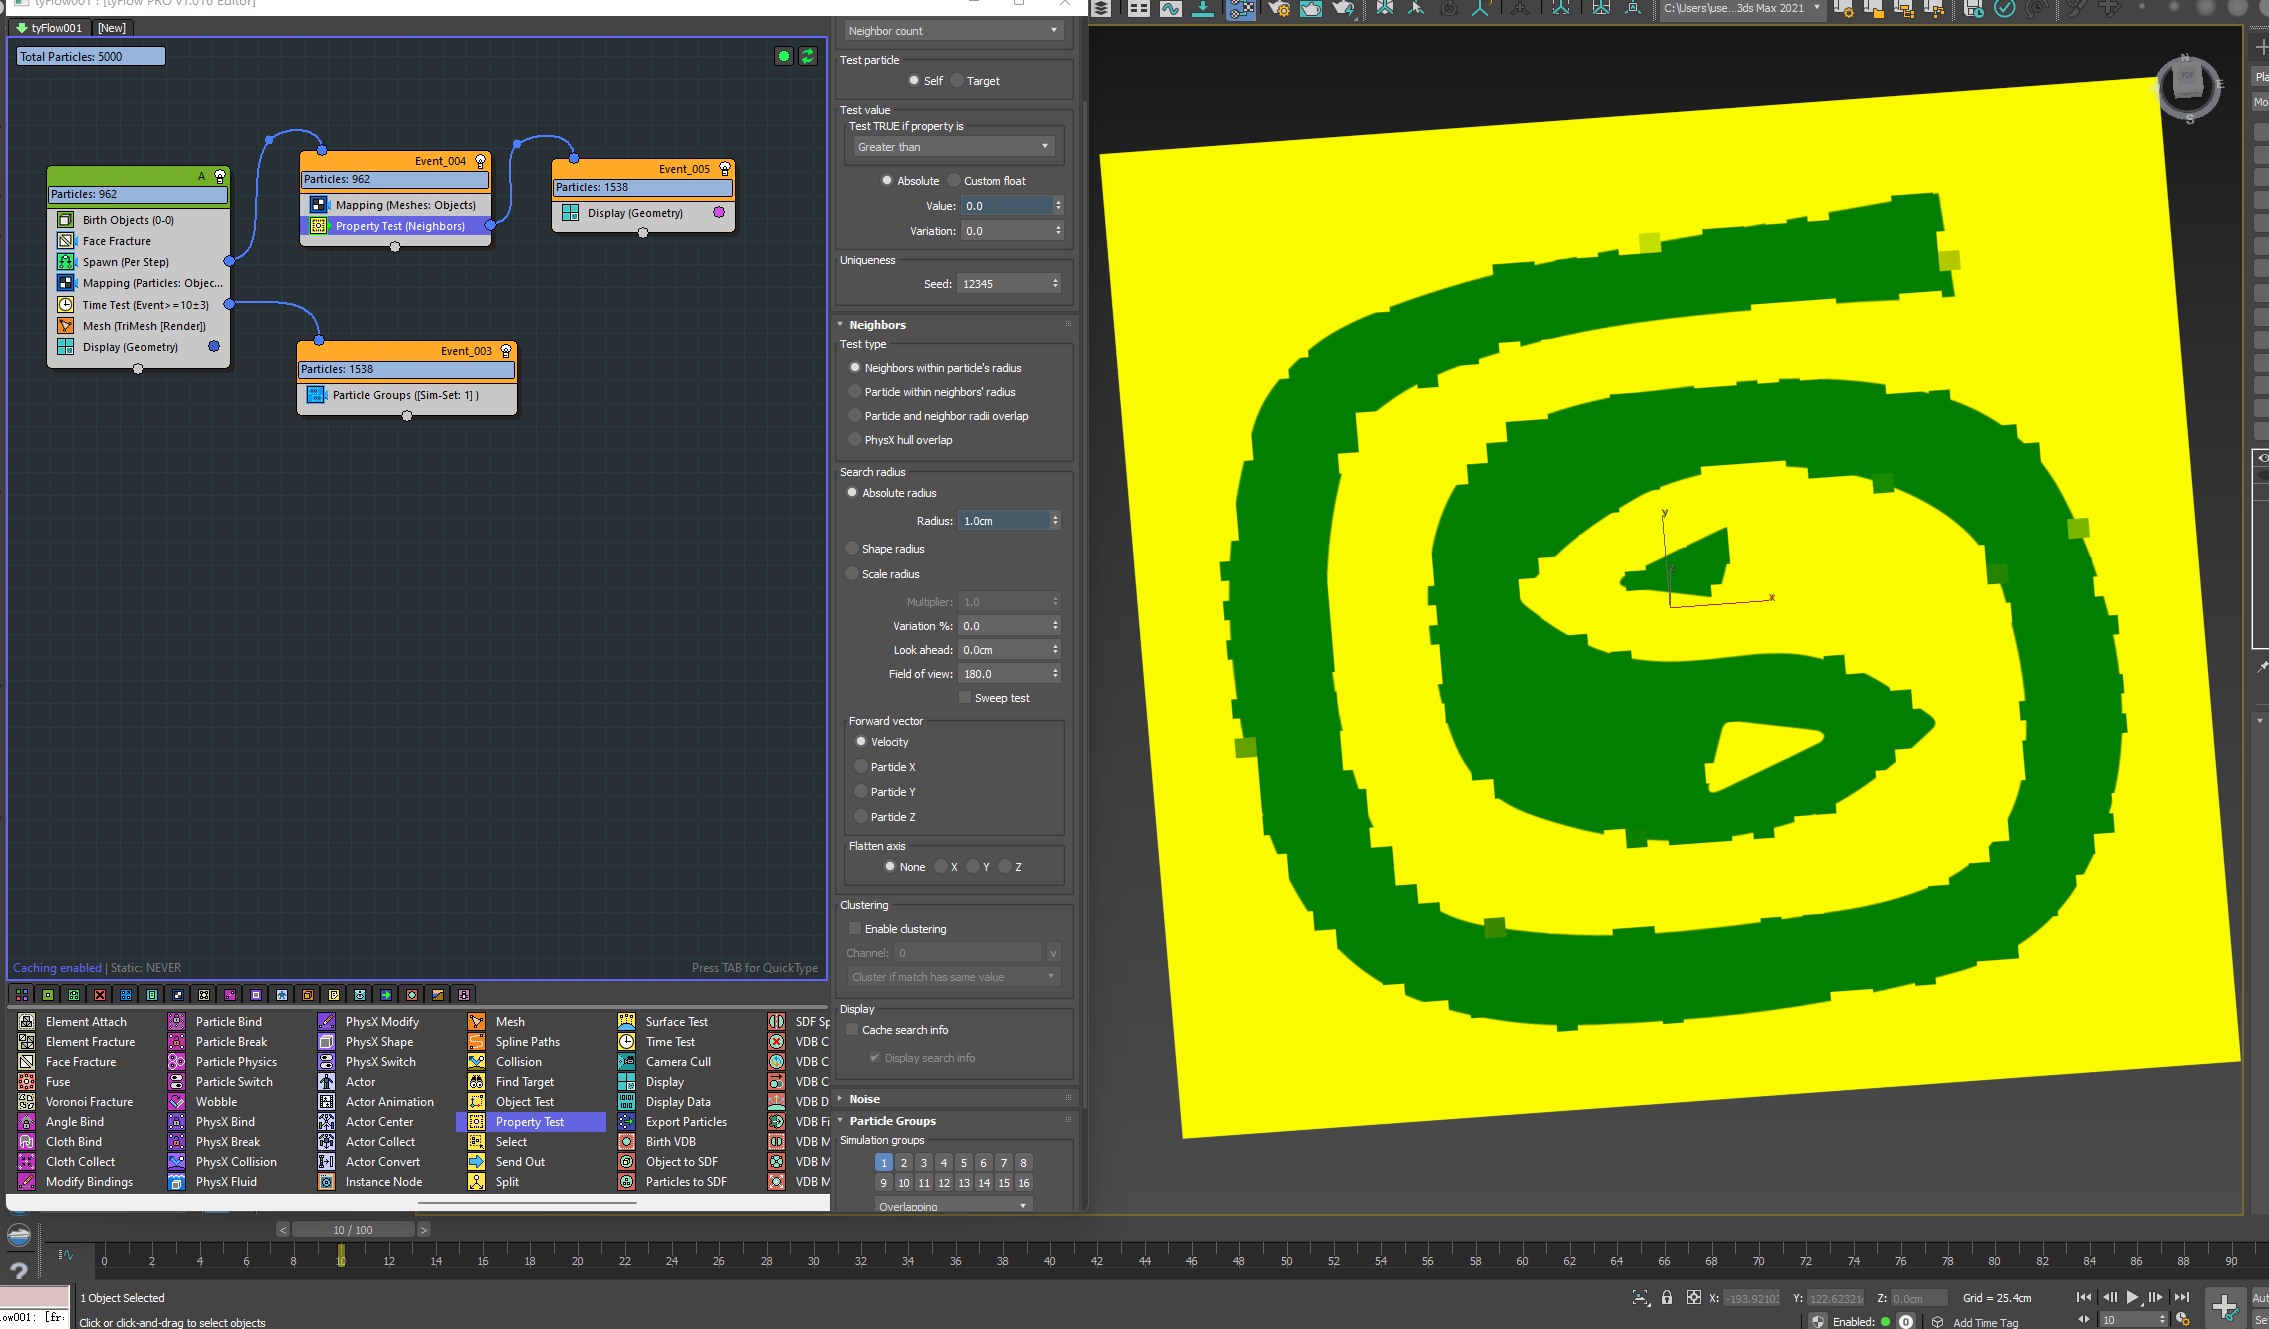
Task: Choose the Custom float radio option
Action: click(954, 180)
